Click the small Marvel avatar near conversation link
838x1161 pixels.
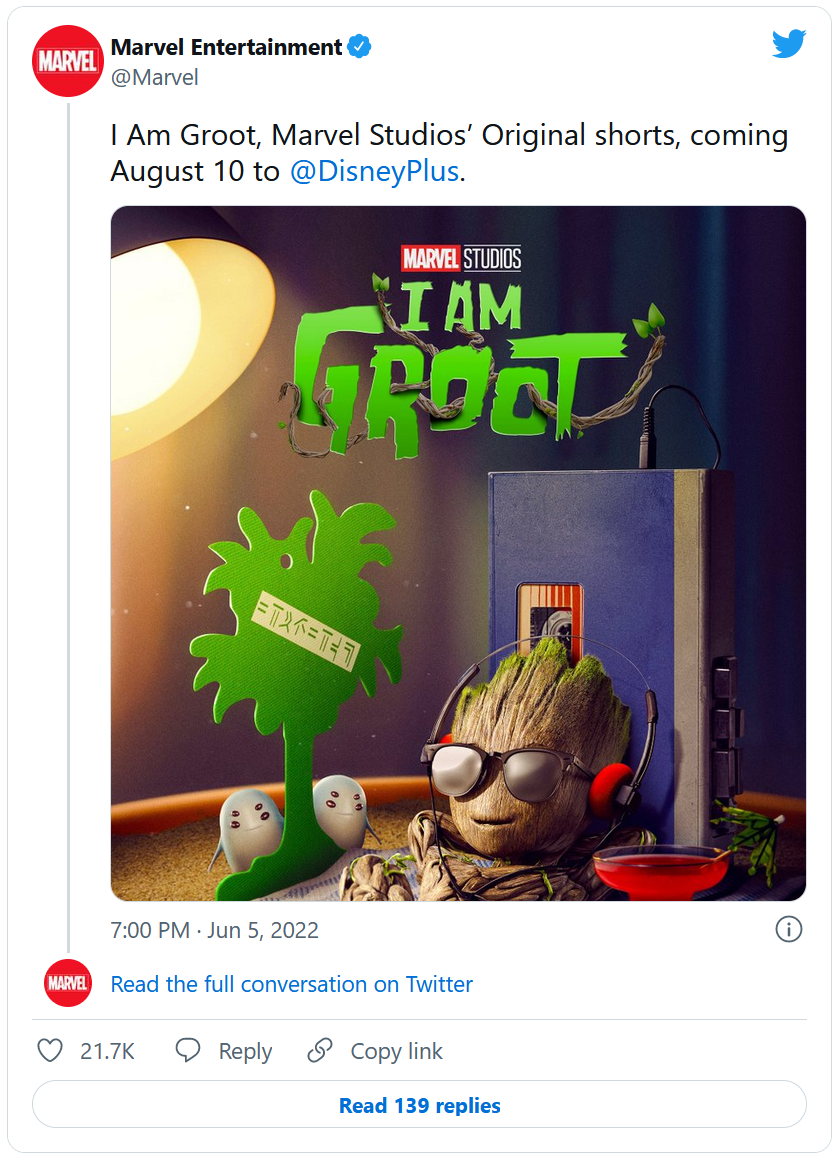pos(68,984)
